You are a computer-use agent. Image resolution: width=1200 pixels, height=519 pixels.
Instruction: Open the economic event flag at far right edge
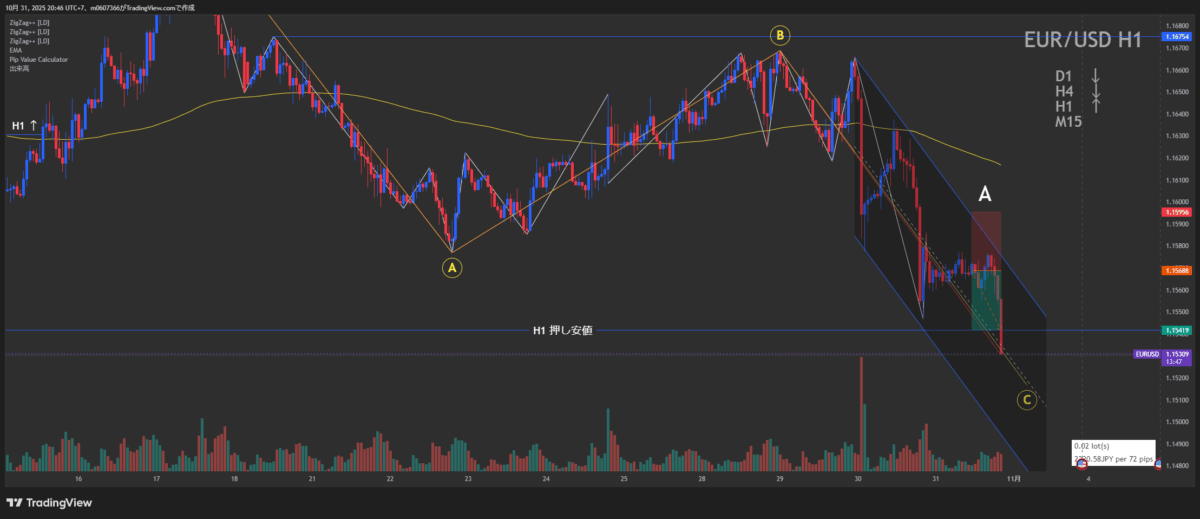pyautogui.click(x=1158, y=465)
